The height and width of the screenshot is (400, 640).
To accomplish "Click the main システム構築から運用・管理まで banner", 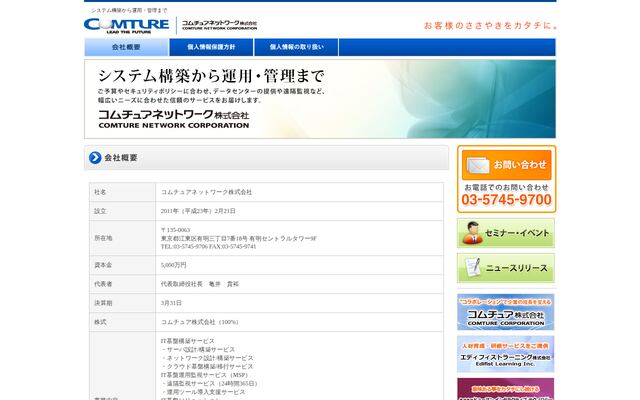I will (x=320, y=99).
